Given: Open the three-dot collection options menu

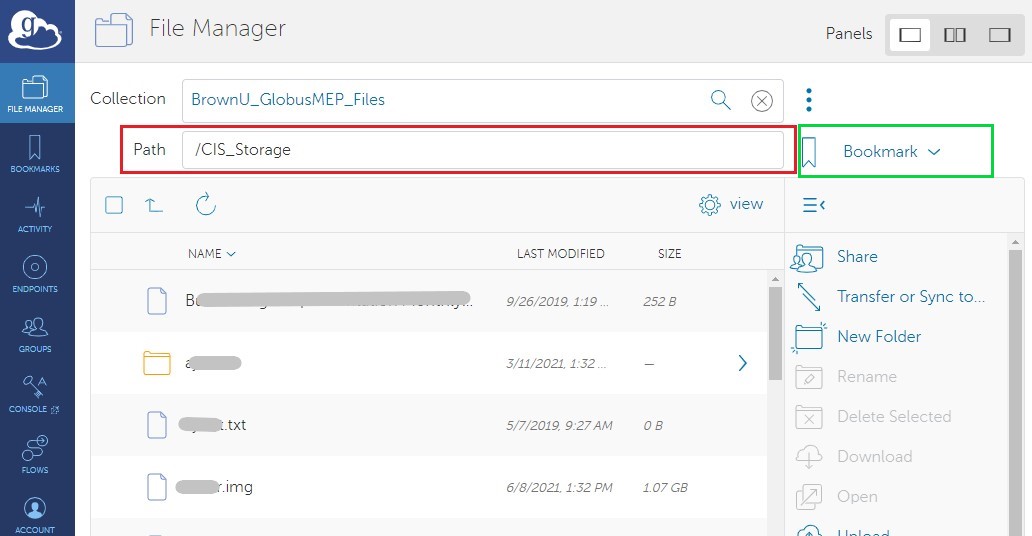Looking at the screenshot, I should (809, 100).
